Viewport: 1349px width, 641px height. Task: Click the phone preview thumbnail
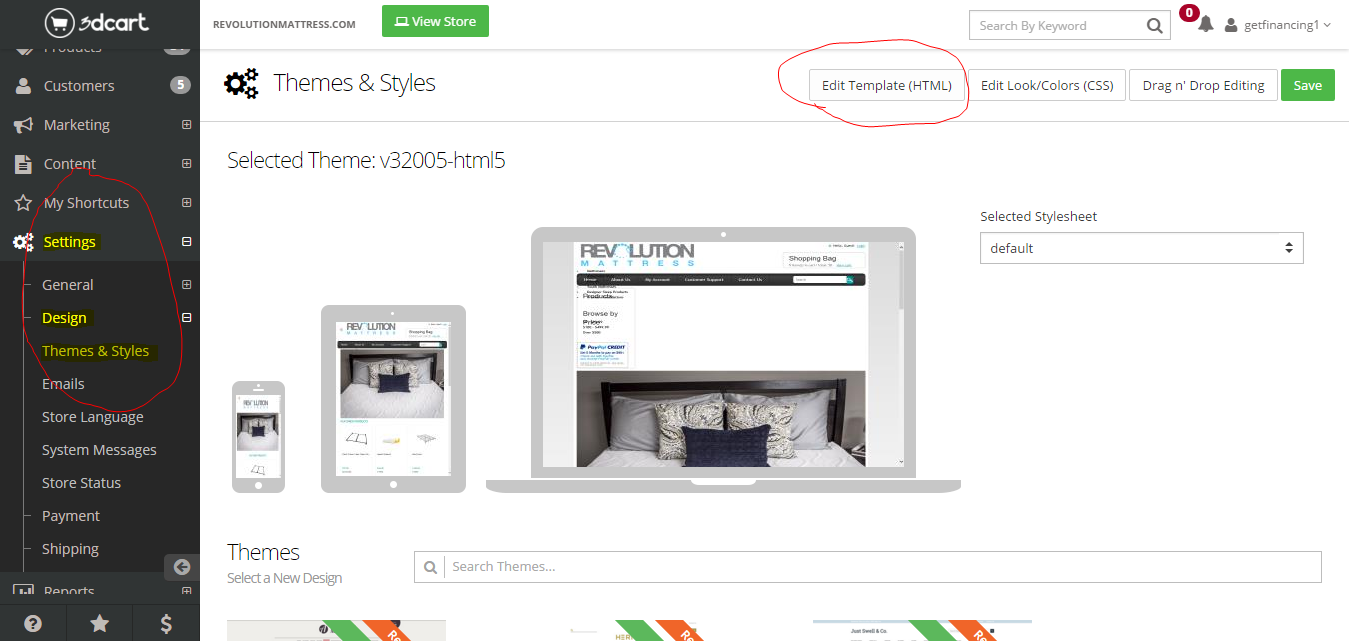coord(258,437)
